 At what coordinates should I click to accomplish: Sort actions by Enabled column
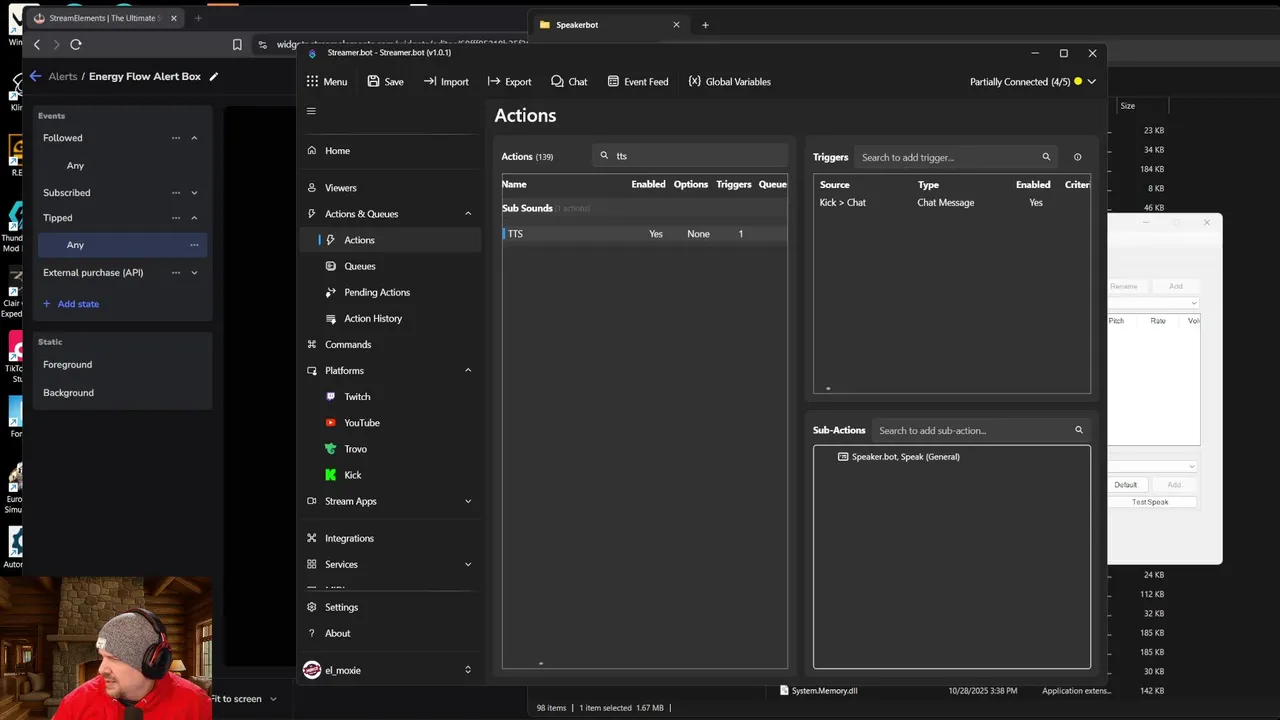(x=648, y=184)
